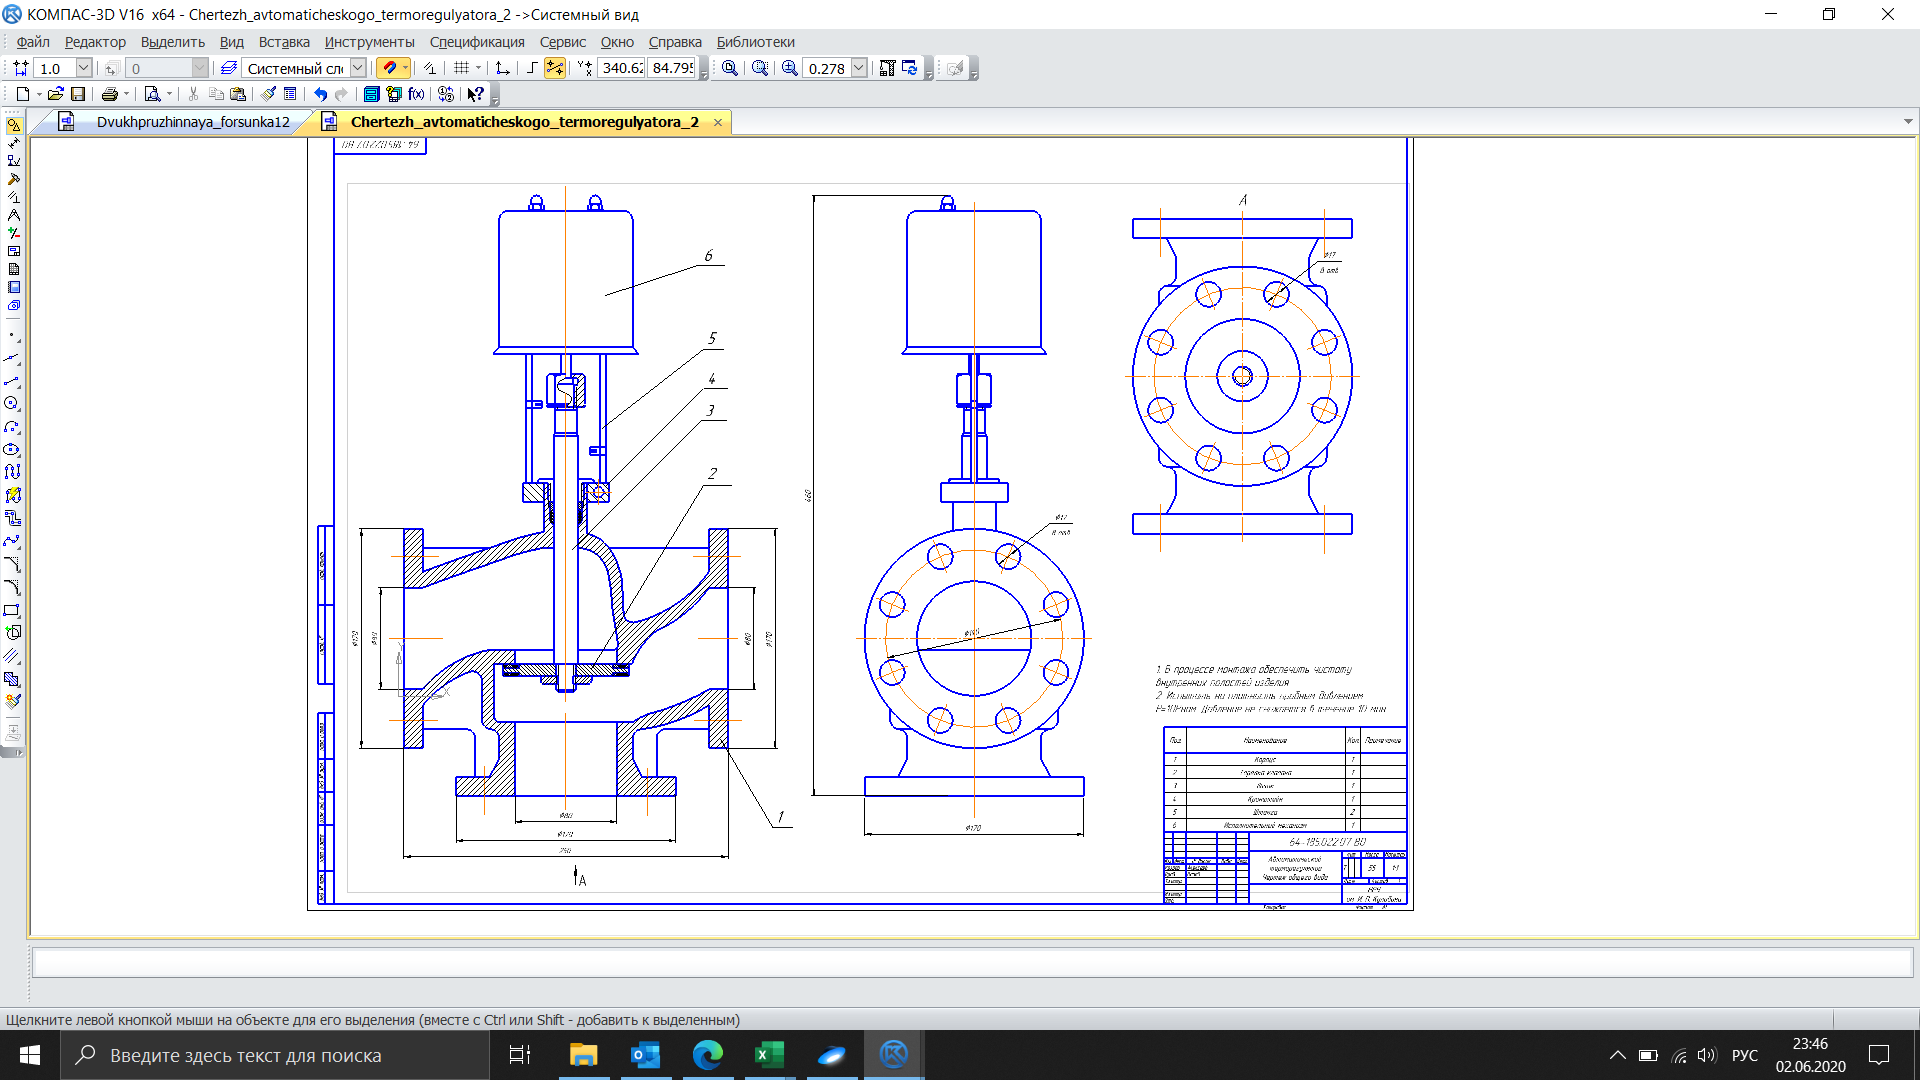Image resolution: width=1920 pixels, height=1080 pixels.
Task: Expand the view scale 1.0 dropdown
Action: point(84,68)
